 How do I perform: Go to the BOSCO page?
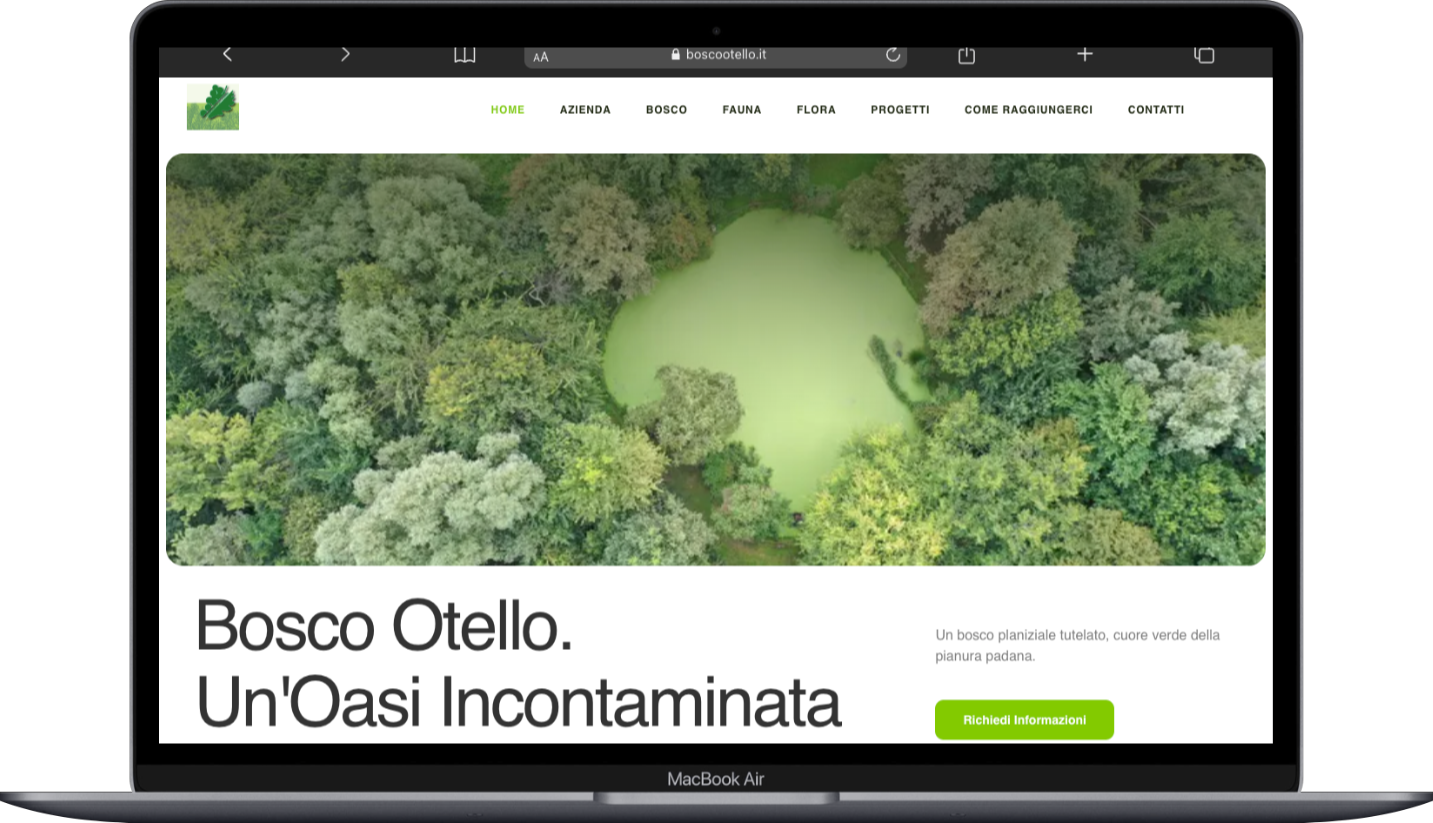pos(666,110)
